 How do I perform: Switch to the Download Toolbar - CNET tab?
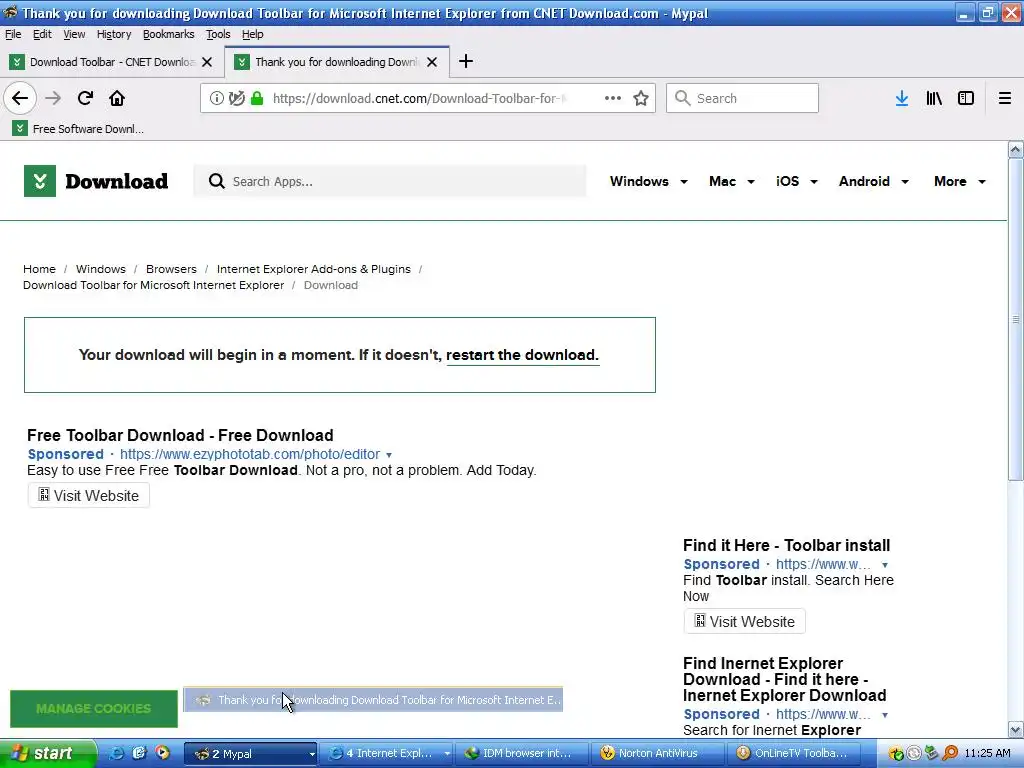point(112,62)
